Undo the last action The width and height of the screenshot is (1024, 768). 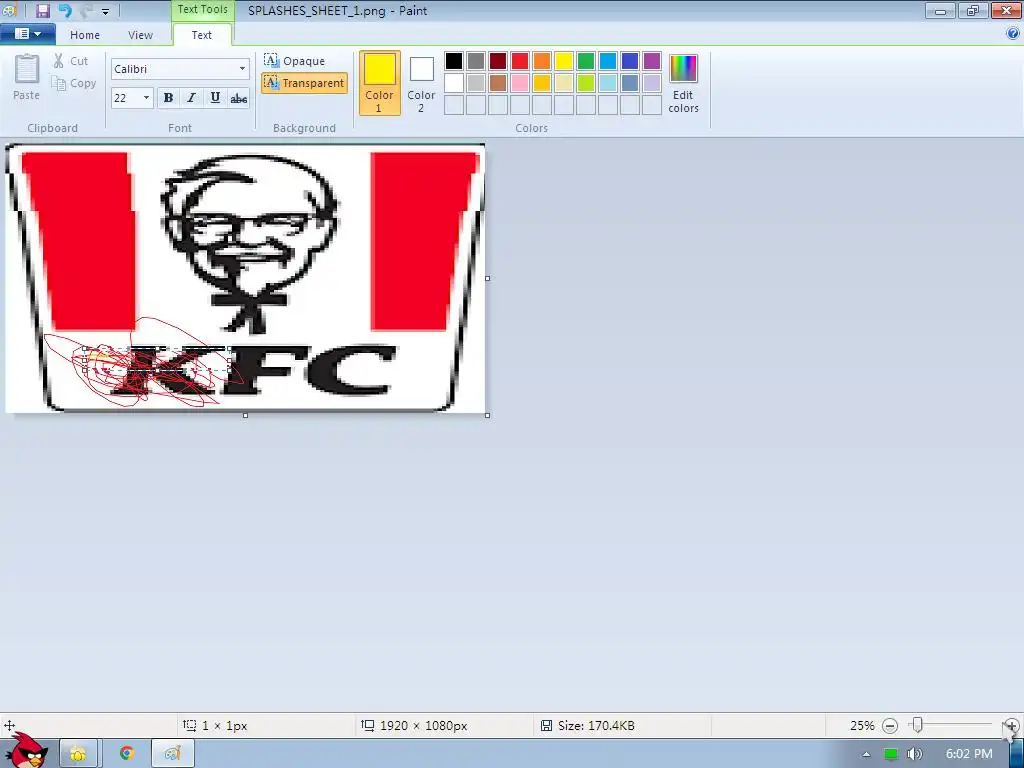pos(64,10)
